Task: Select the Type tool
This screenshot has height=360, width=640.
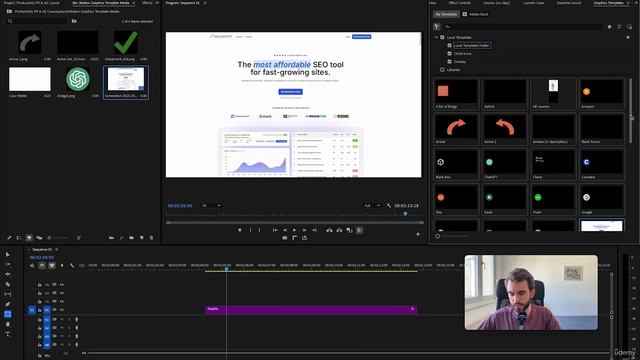Action: (x=8, y=334)
